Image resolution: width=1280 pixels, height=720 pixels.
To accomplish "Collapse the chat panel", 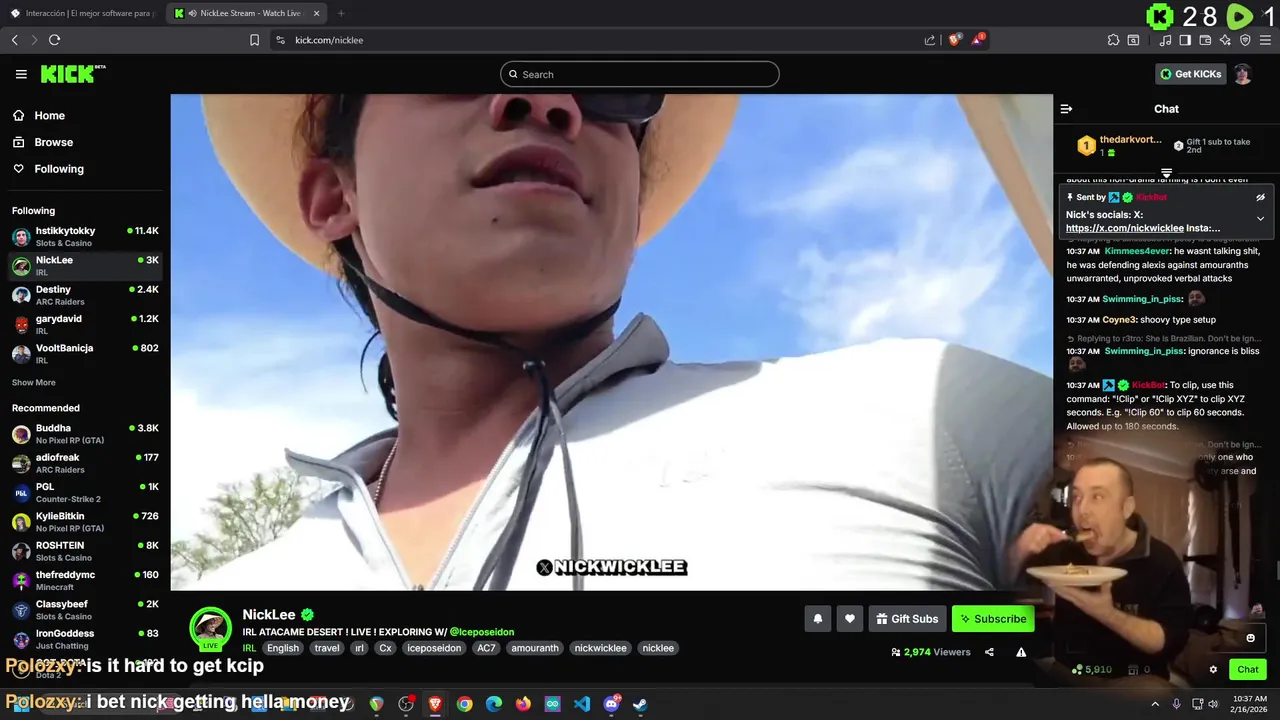I will point(1066,109).
